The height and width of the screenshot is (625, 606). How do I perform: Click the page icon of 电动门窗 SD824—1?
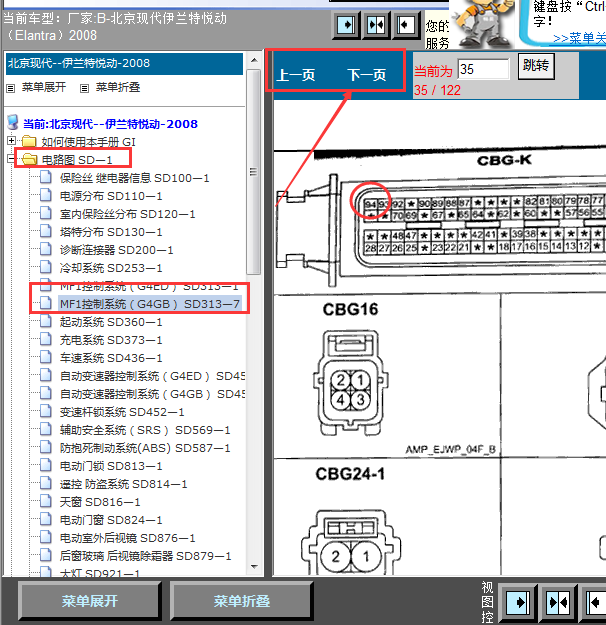pyautogui.click(x=46, y=519)
